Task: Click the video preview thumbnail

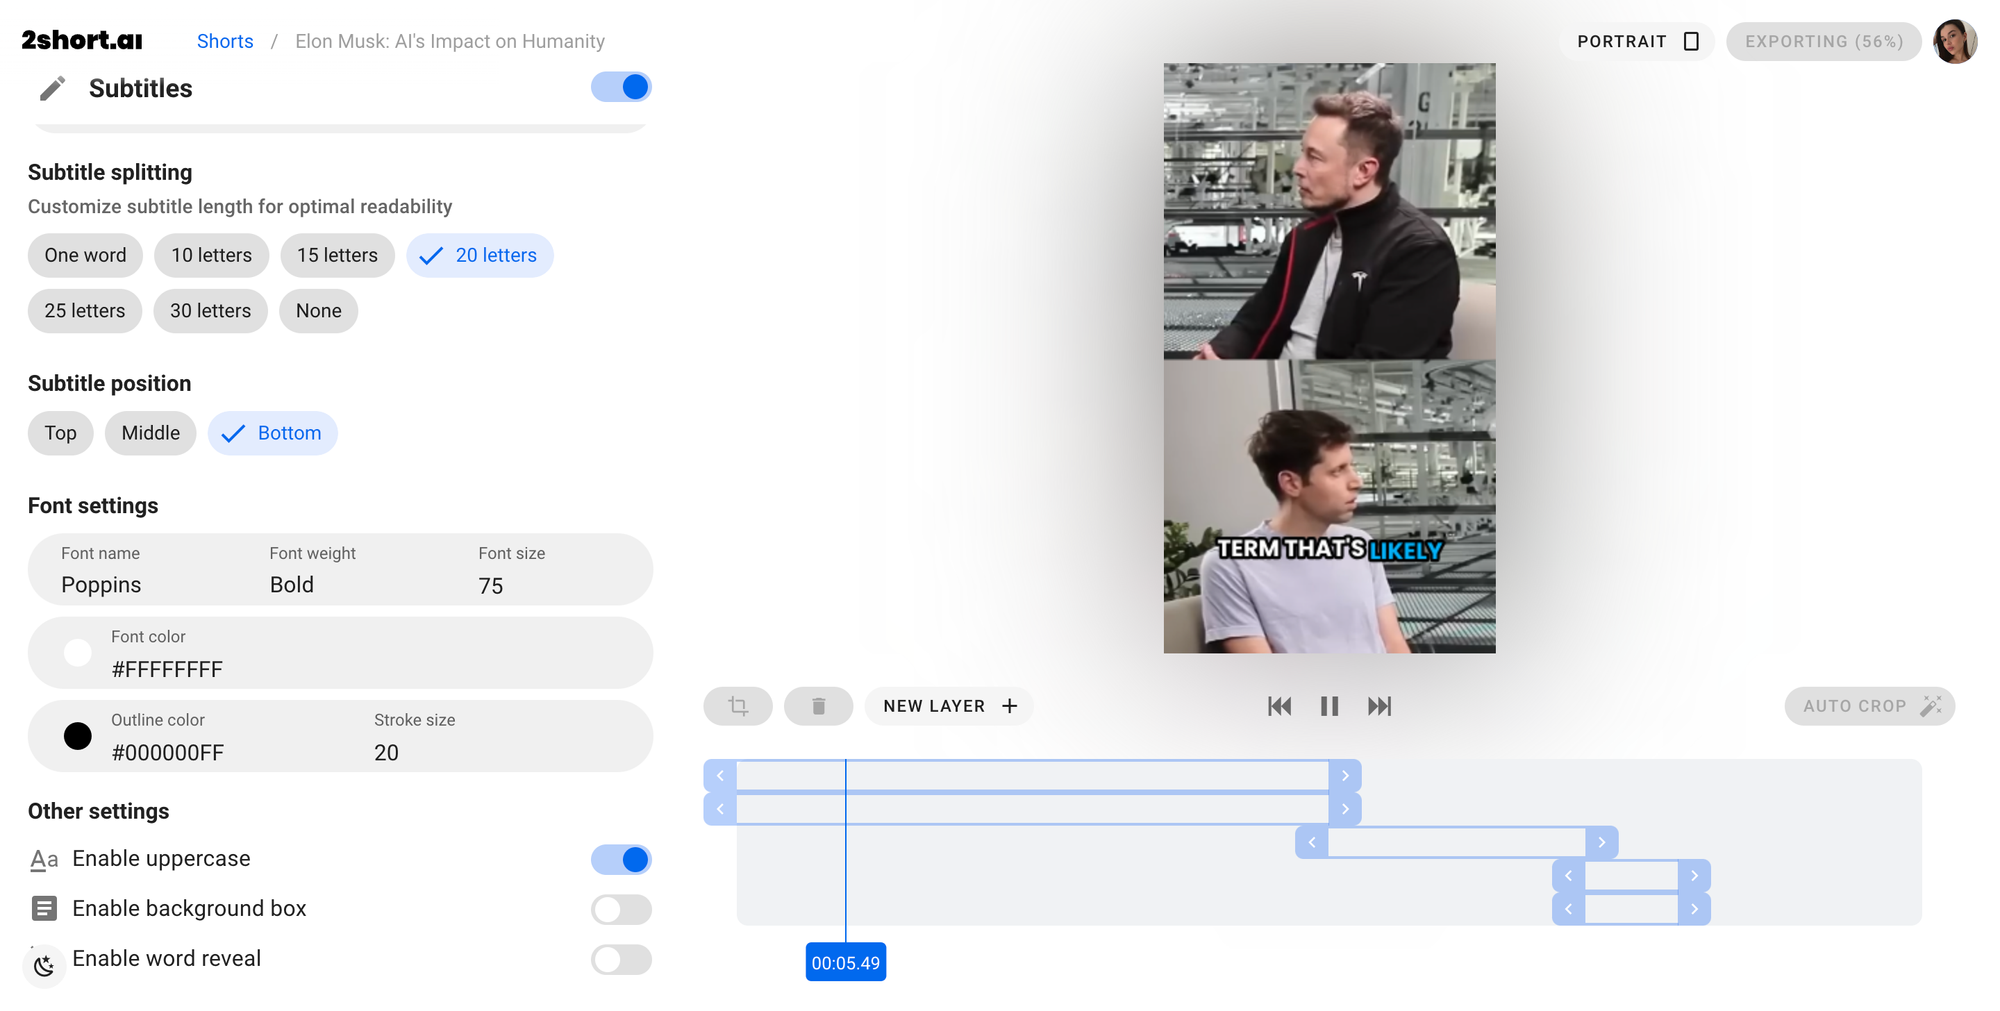Action: [1329, 358]
